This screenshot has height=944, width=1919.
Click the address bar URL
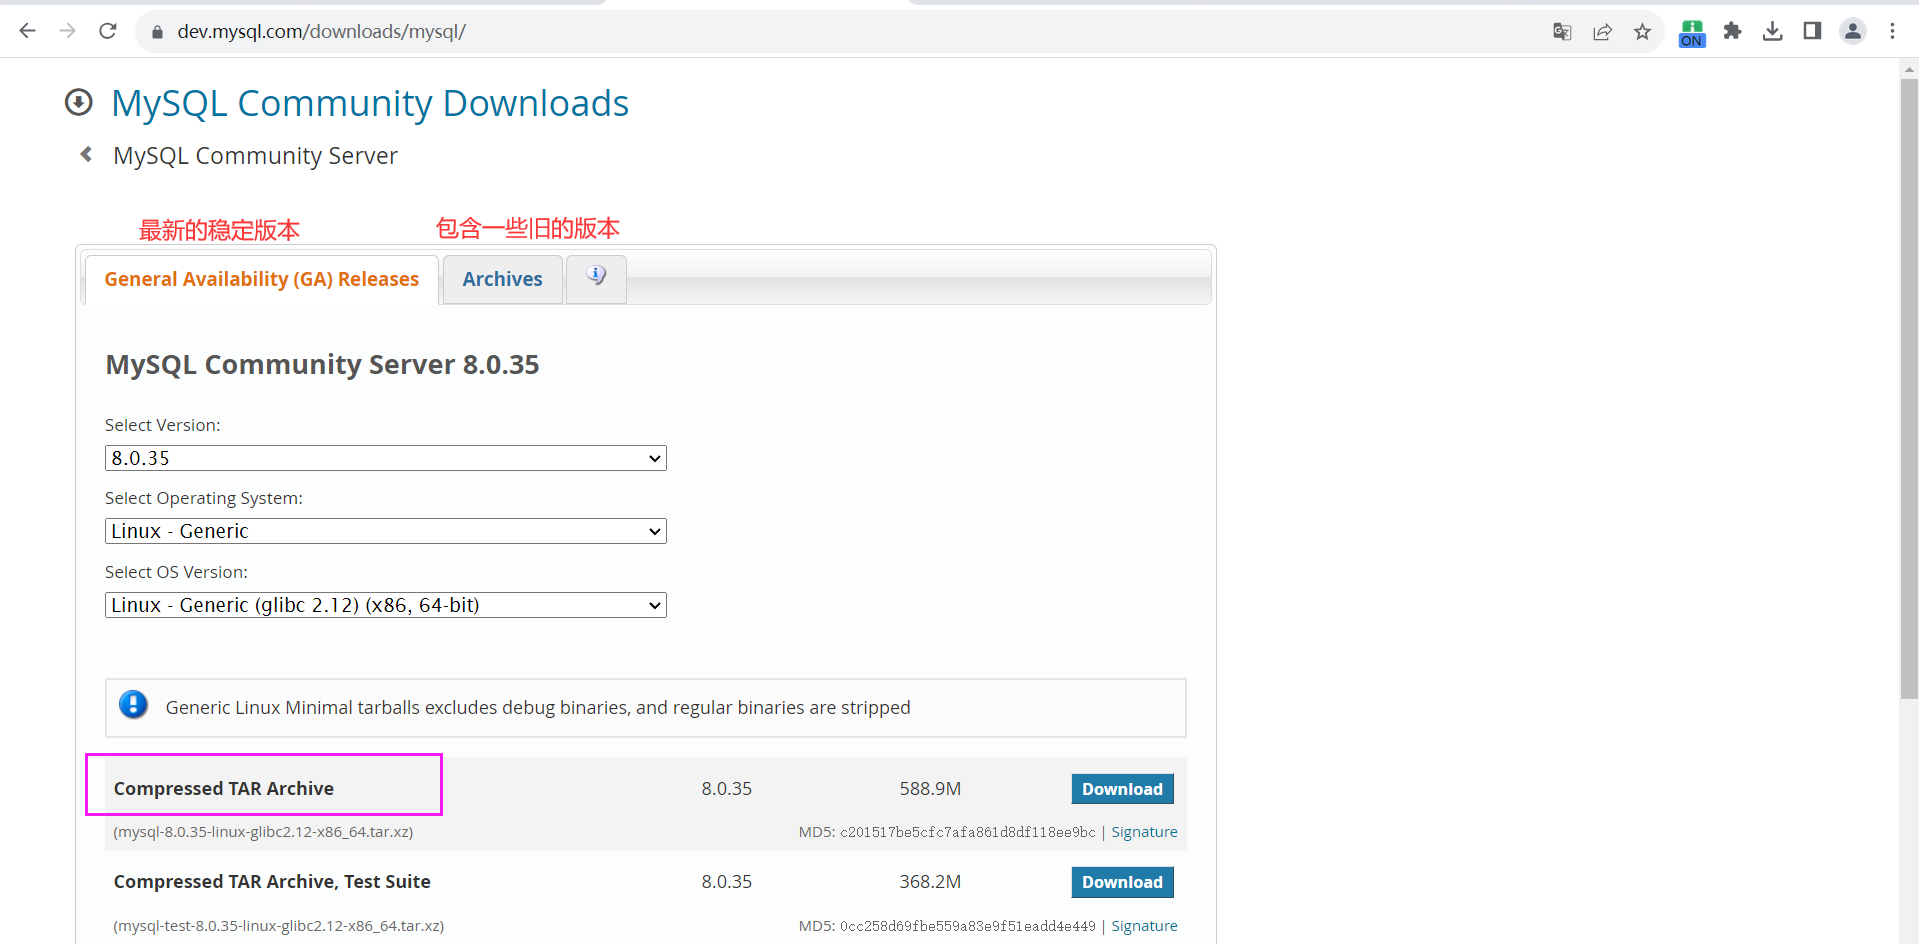[321, 31]
